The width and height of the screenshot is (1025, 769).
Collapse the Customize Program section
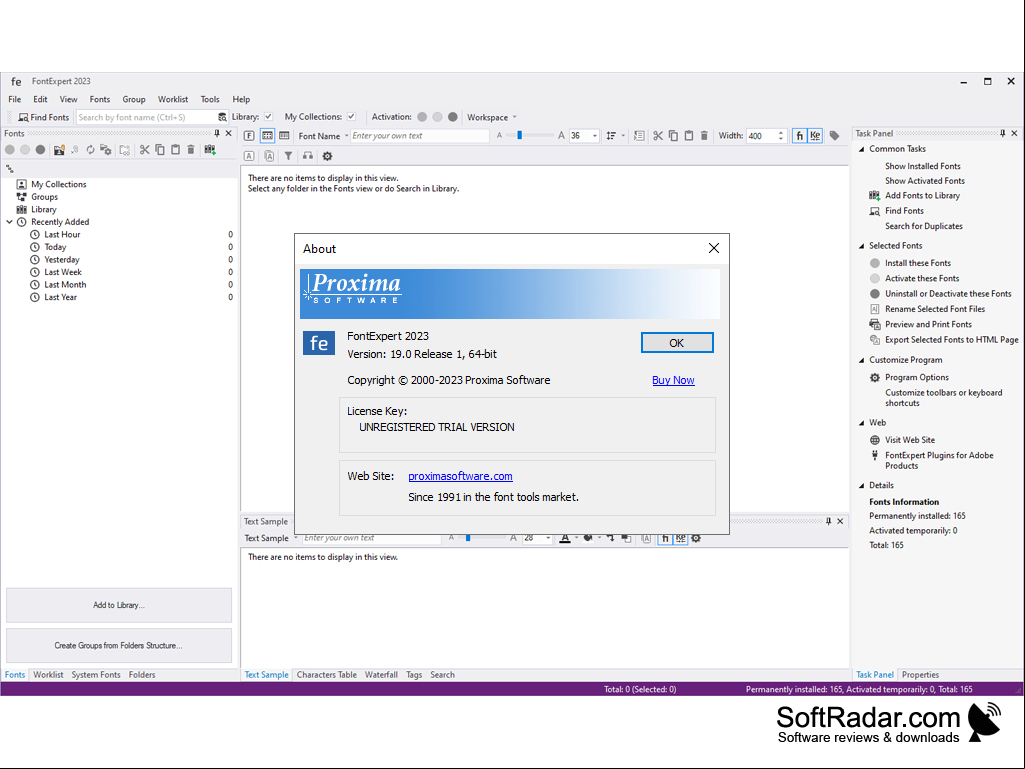pyautogui.click(x=862, y=360)
